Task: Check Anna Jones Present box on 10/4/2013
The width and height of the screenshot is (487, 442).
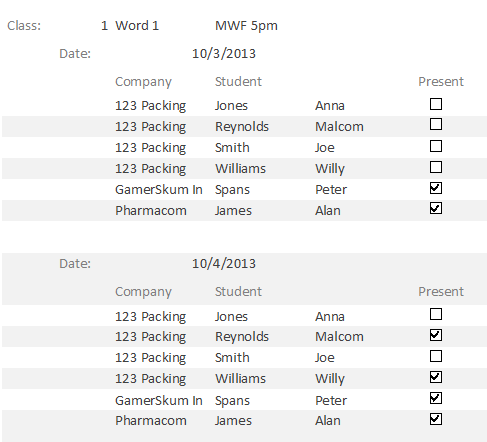Action: [x=436, y=314]
